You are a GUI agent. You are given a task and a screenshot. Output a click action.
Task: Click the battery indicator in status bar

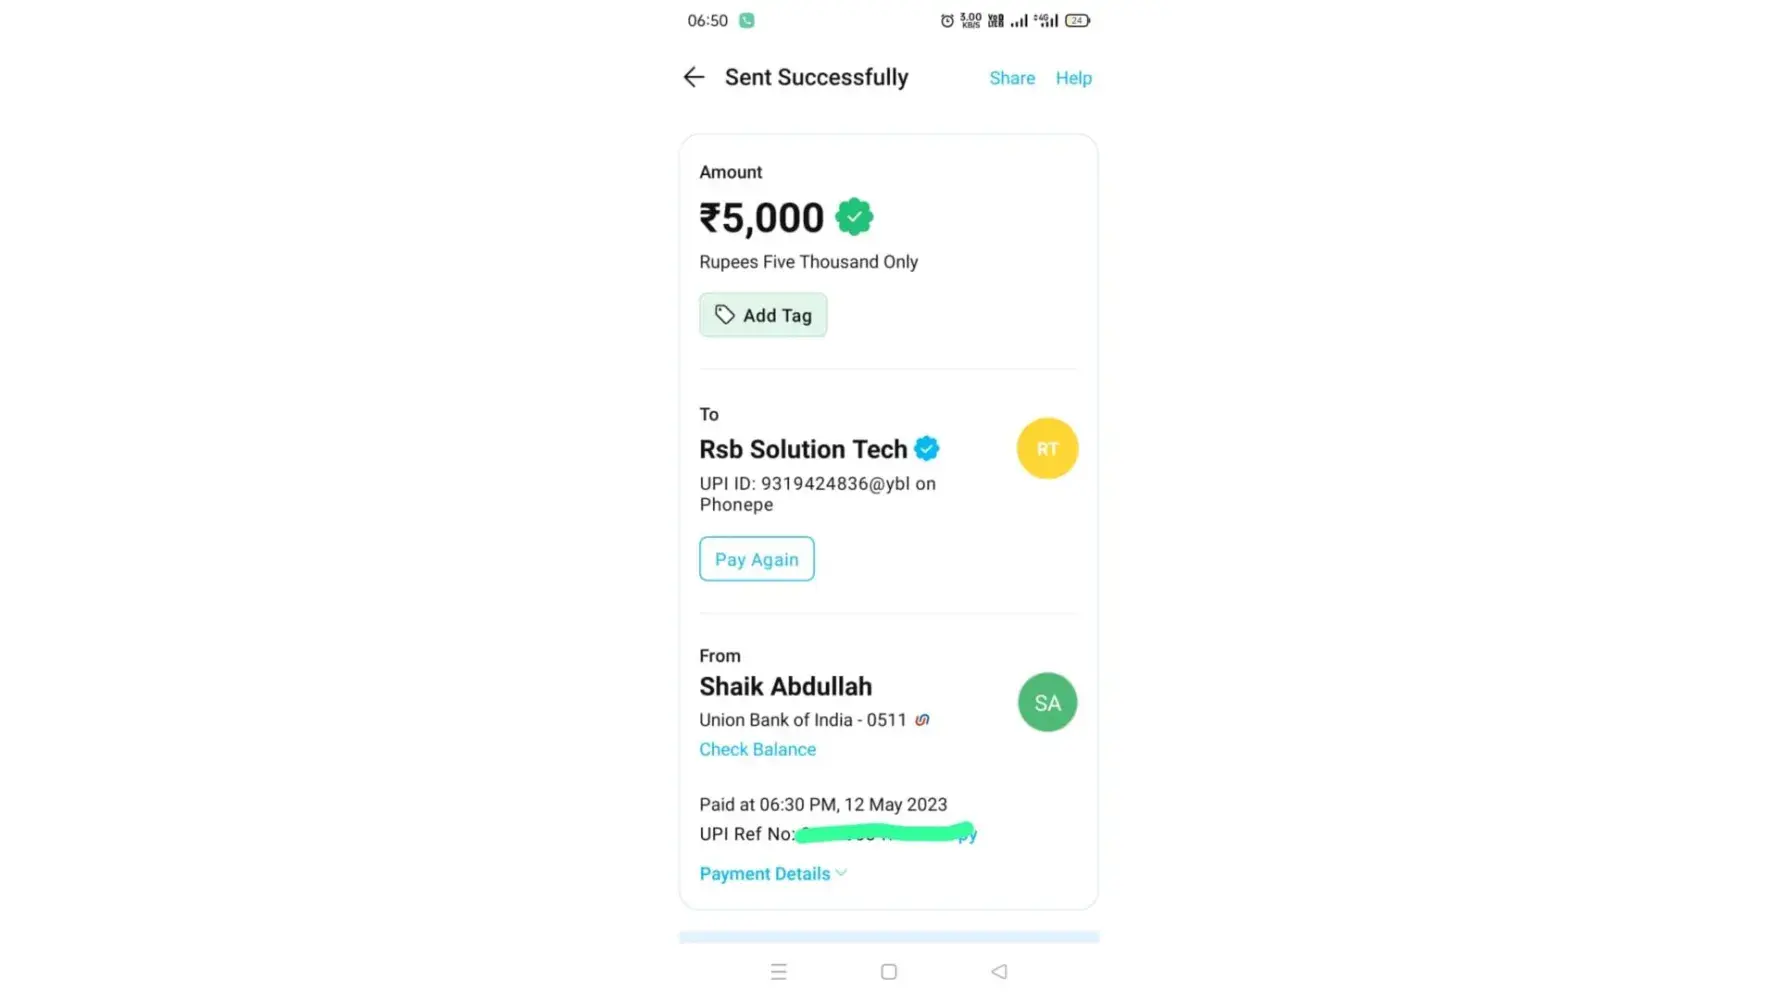pyautogui.click(x=1077, y=20)
